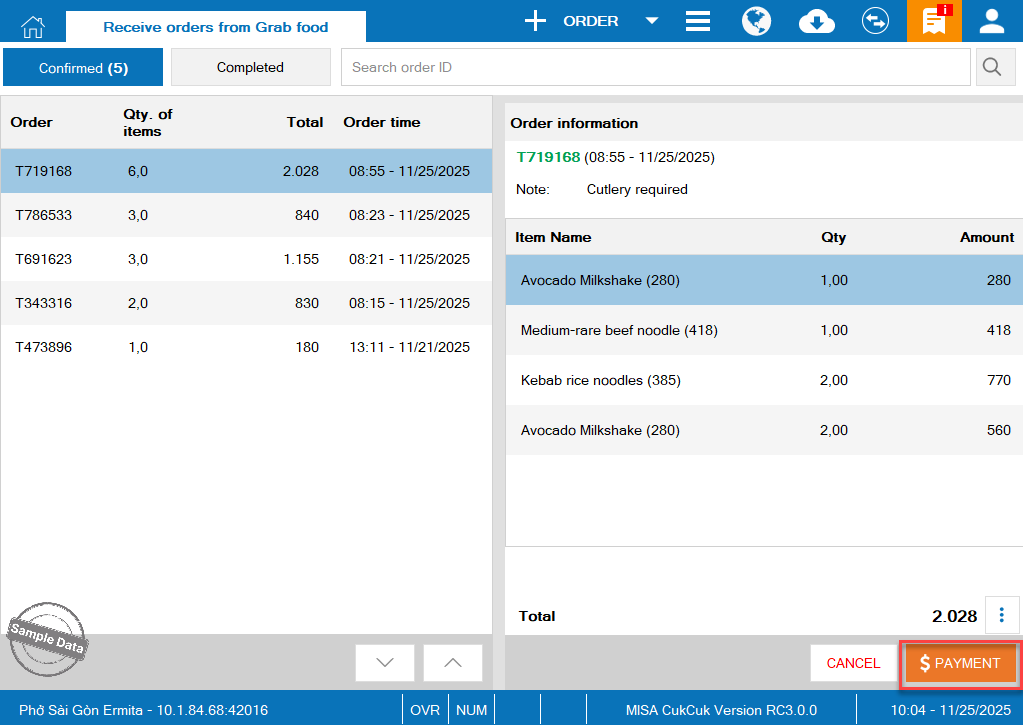
Task: Switch to the Completed tab
Action: (x=250, y=68)
